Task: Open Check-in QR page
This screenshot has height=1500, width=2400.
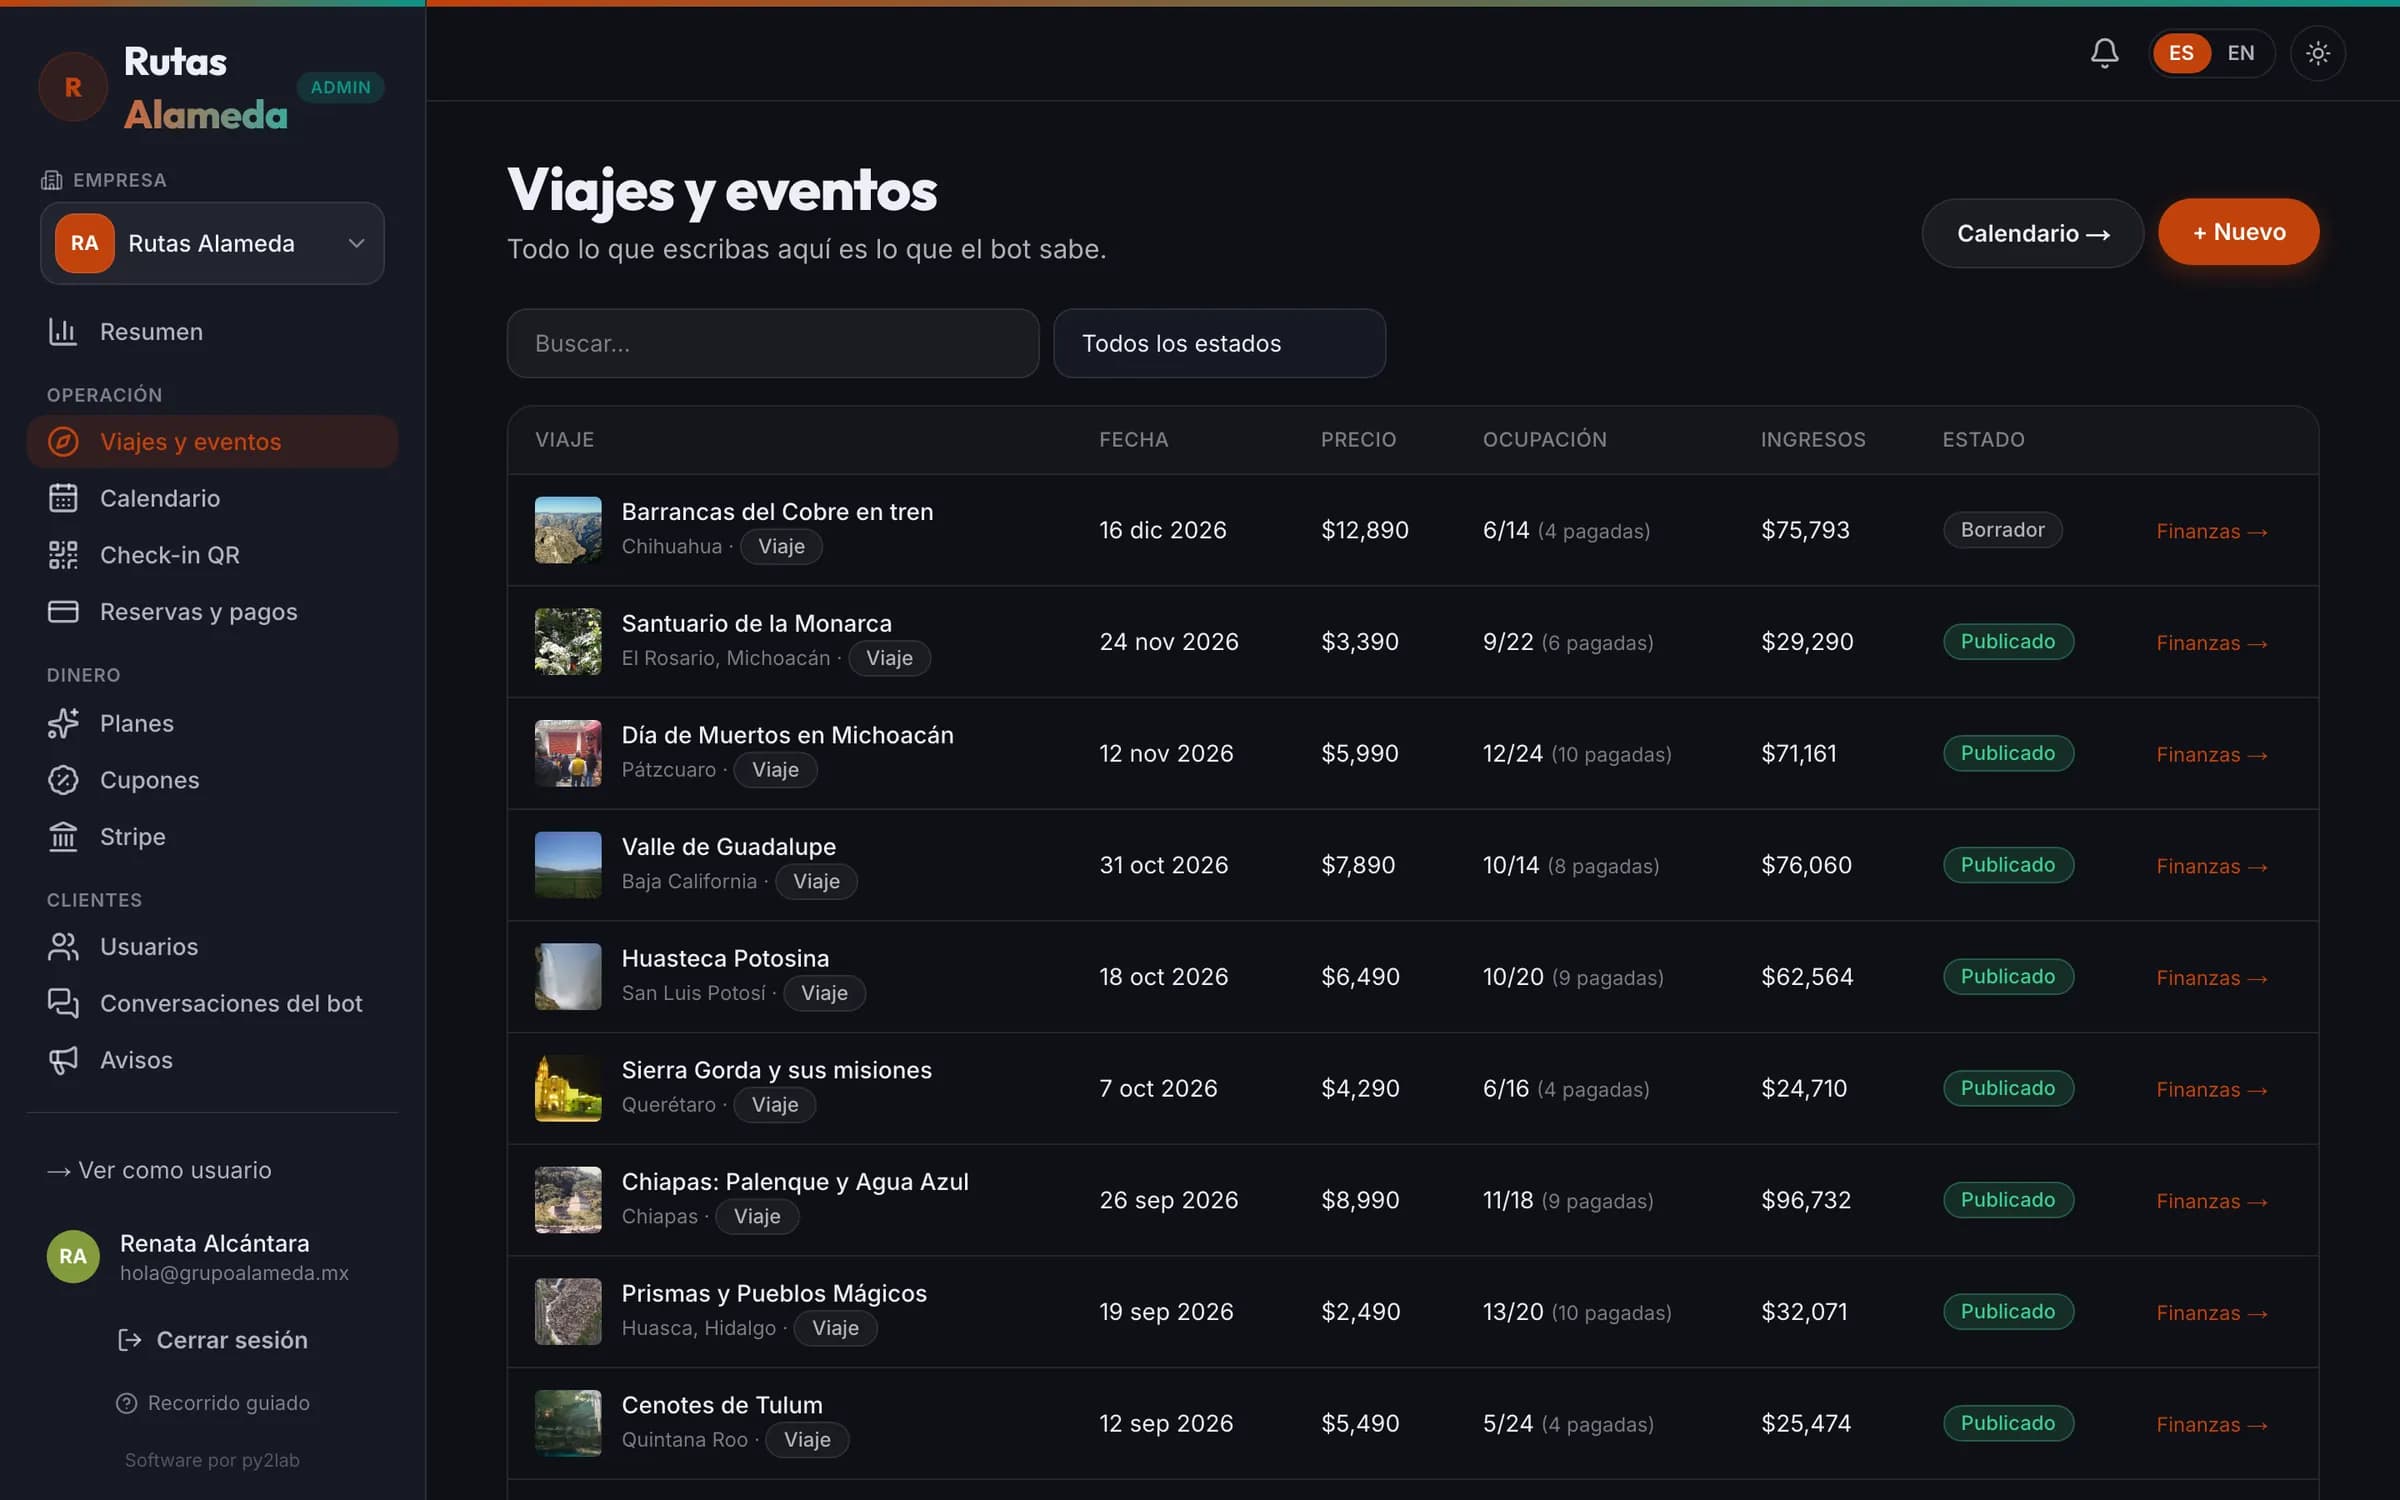Action: [212, 555]
